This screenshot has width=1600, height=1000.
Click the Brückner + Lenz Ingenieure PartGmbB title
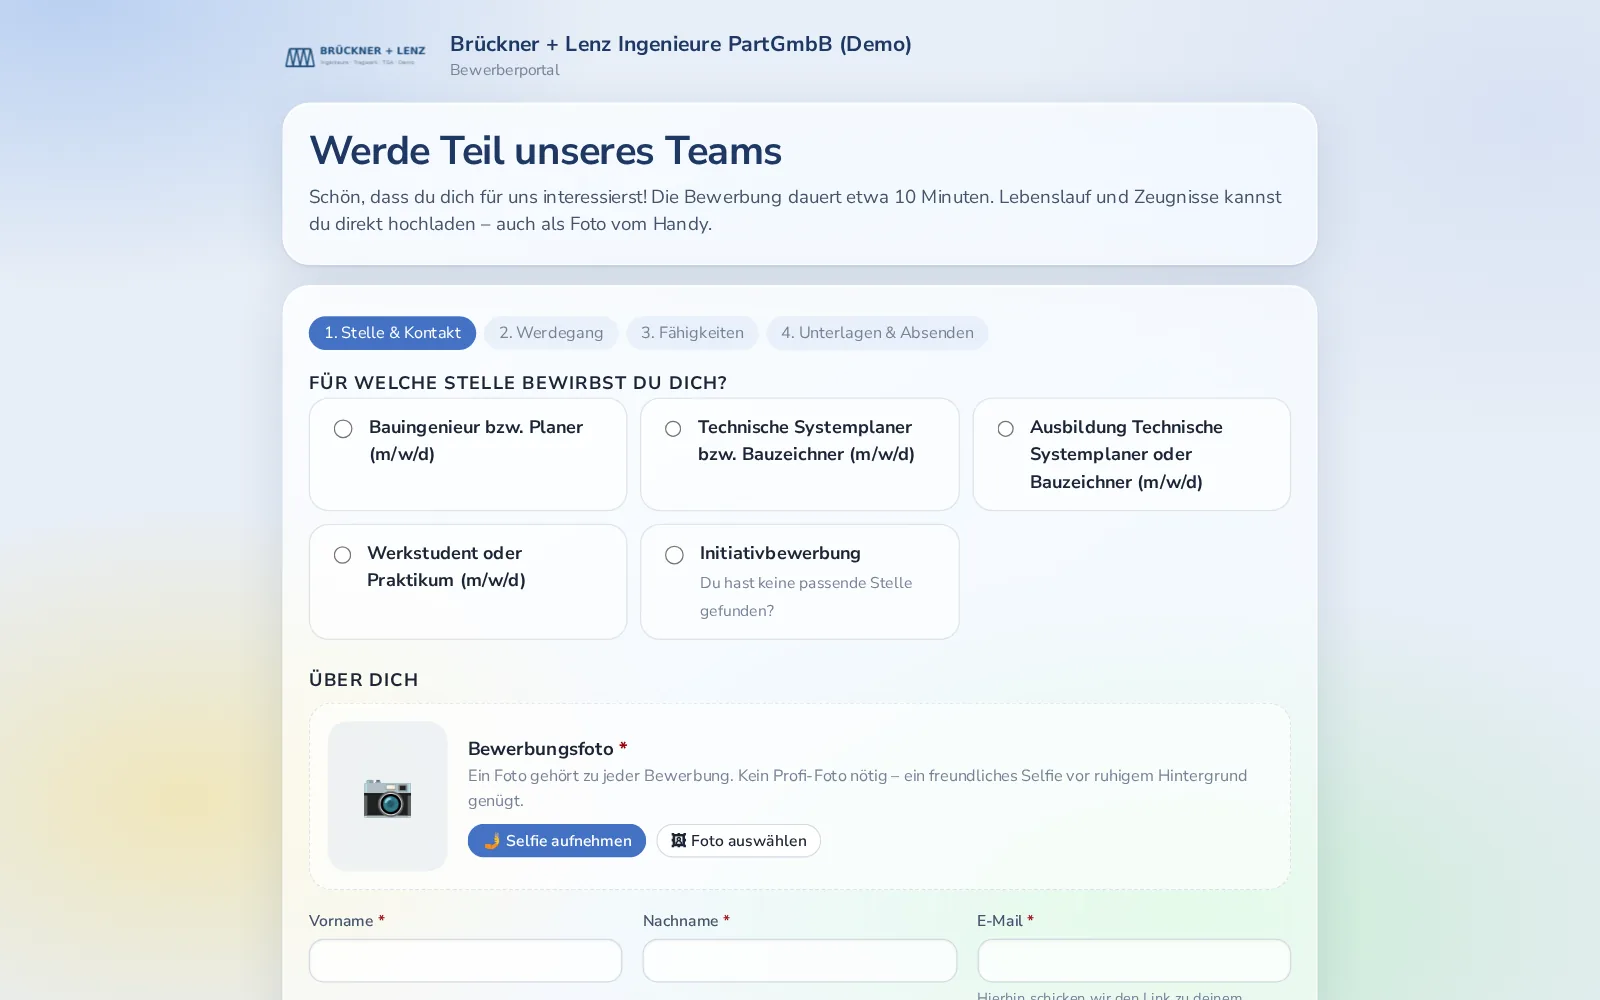(x=680, y=44)
